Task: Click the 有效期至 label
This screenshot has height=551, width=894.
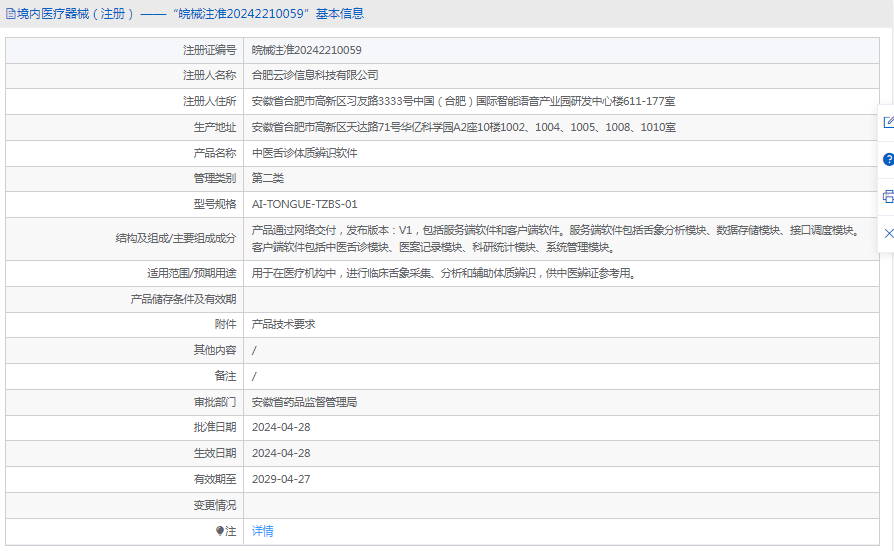Action: [x=214, y=479]
